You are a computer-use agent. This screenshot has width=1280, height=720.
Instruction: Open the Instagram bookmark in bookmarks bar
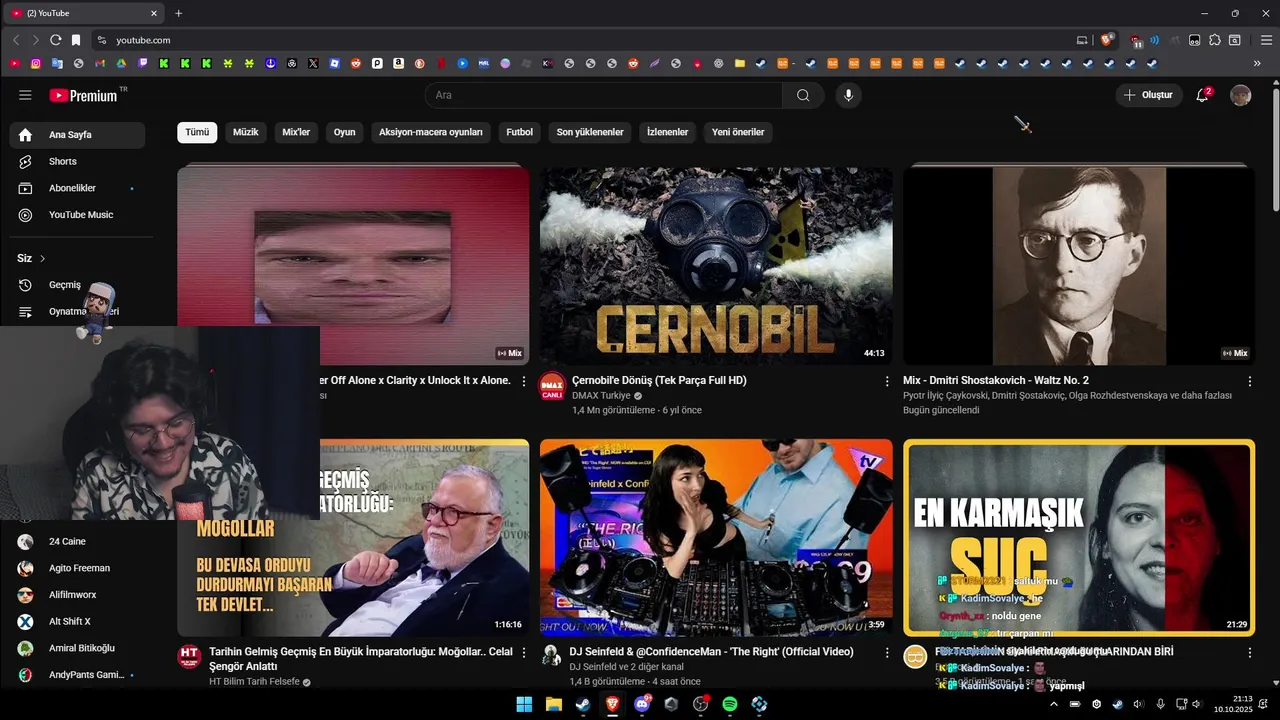point(36,63)
